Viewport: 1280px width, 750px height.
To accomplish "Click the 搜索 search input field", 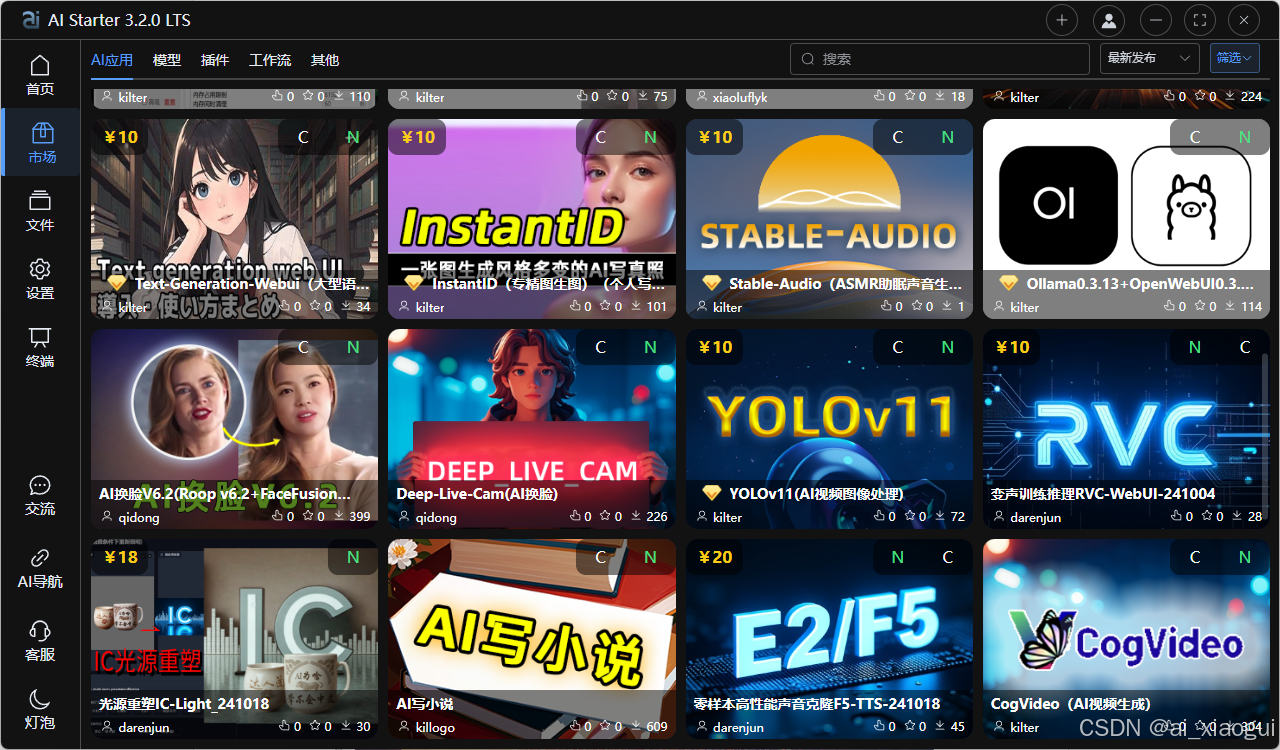I will click(x=940, y=59).
